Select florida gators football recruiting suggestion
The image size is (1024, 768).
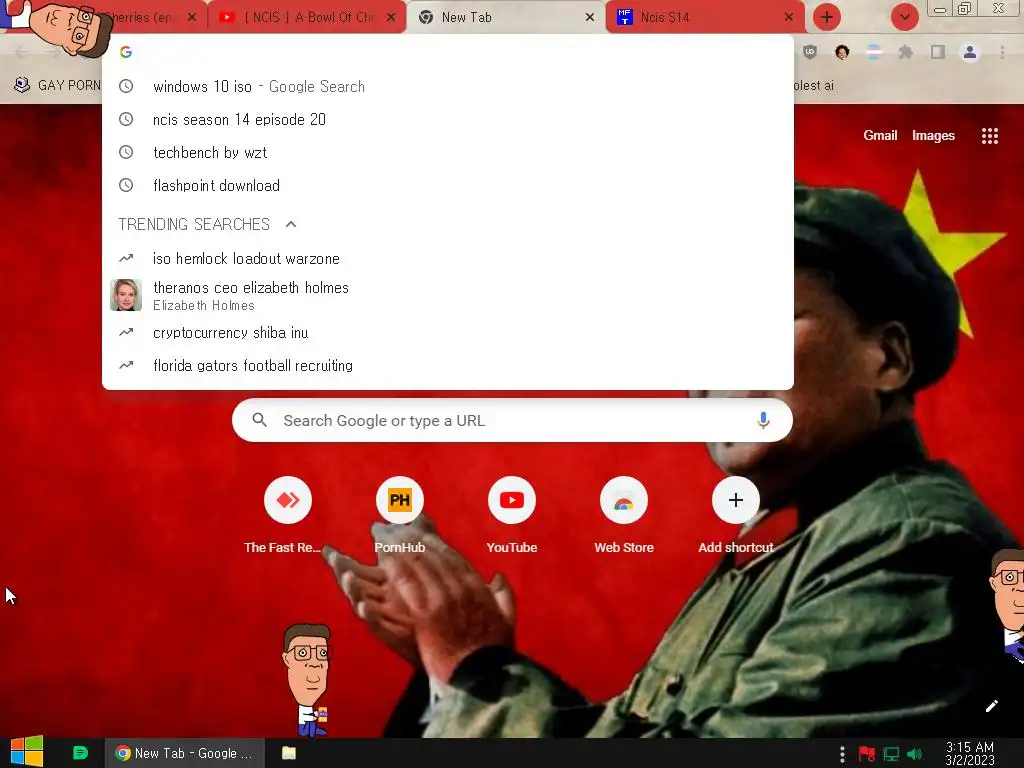tap(448, 366)
